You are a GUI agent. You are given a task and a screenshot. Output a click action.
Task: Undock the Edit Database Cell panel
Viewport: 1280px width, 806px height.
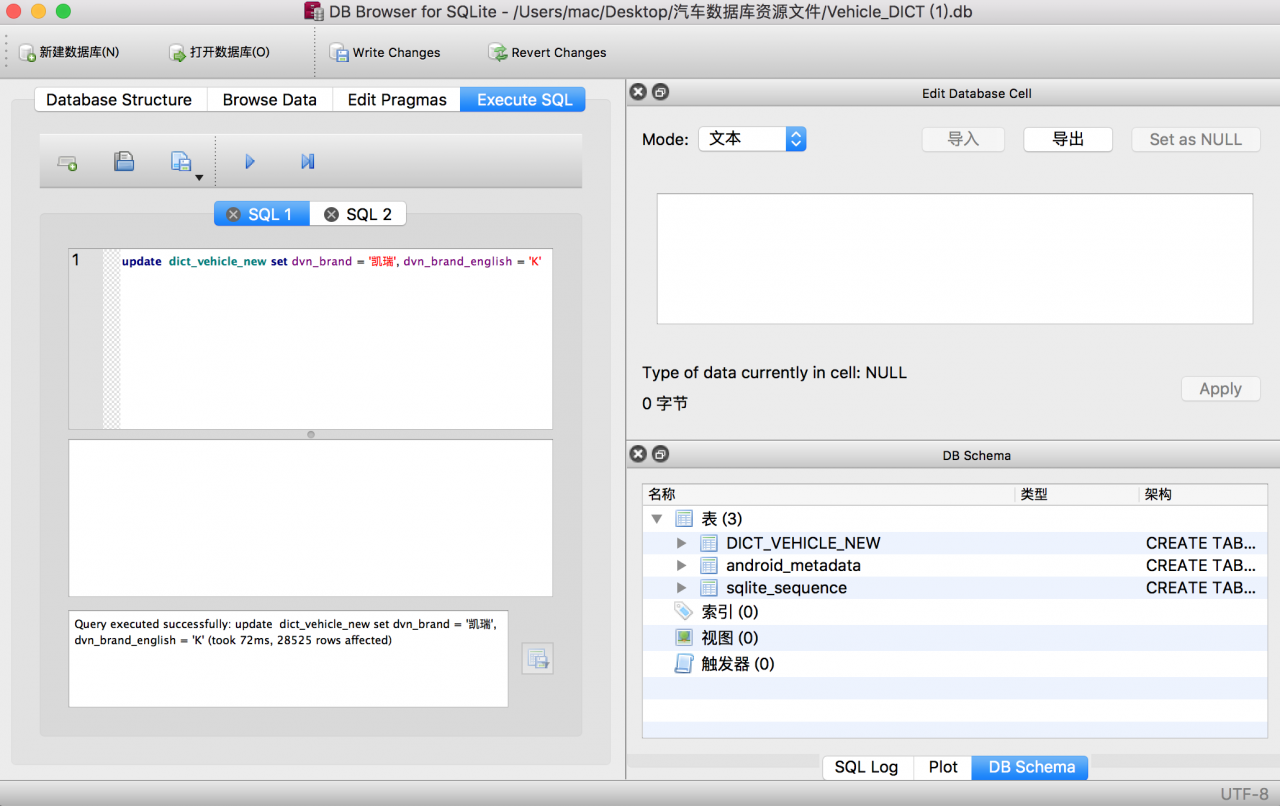point(660,92)
